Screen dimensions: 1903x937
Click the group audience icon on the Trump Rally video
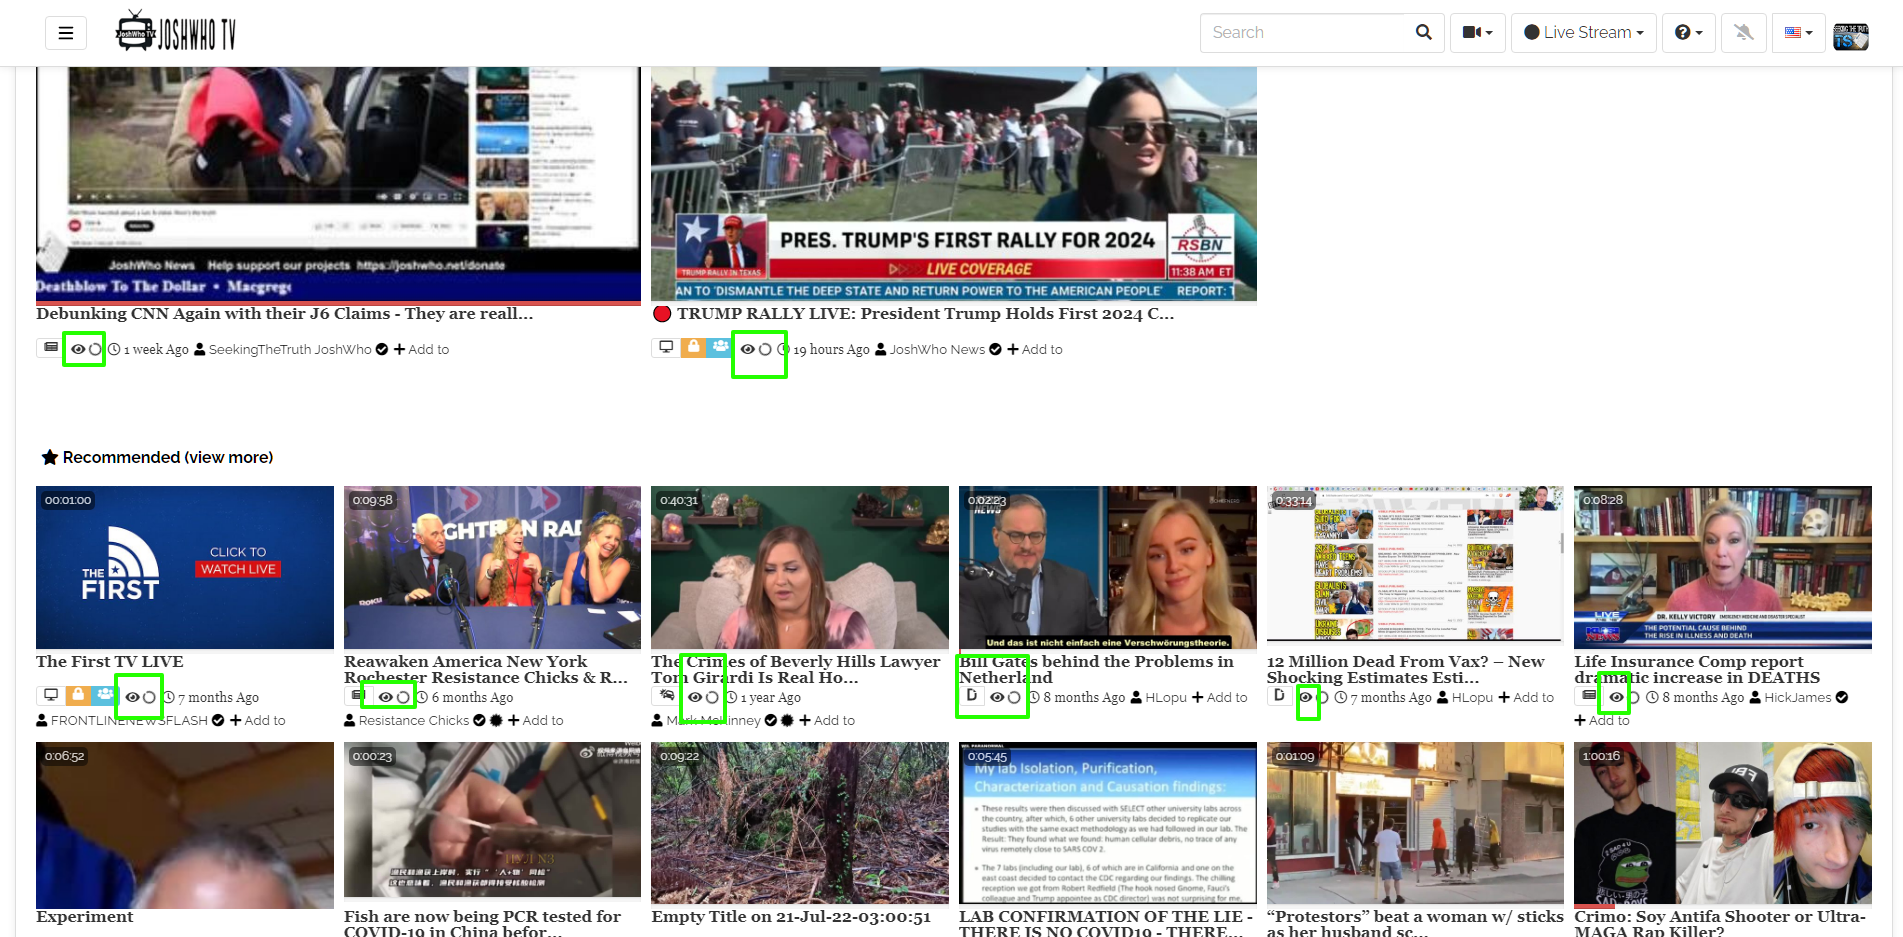pos(721,348)
